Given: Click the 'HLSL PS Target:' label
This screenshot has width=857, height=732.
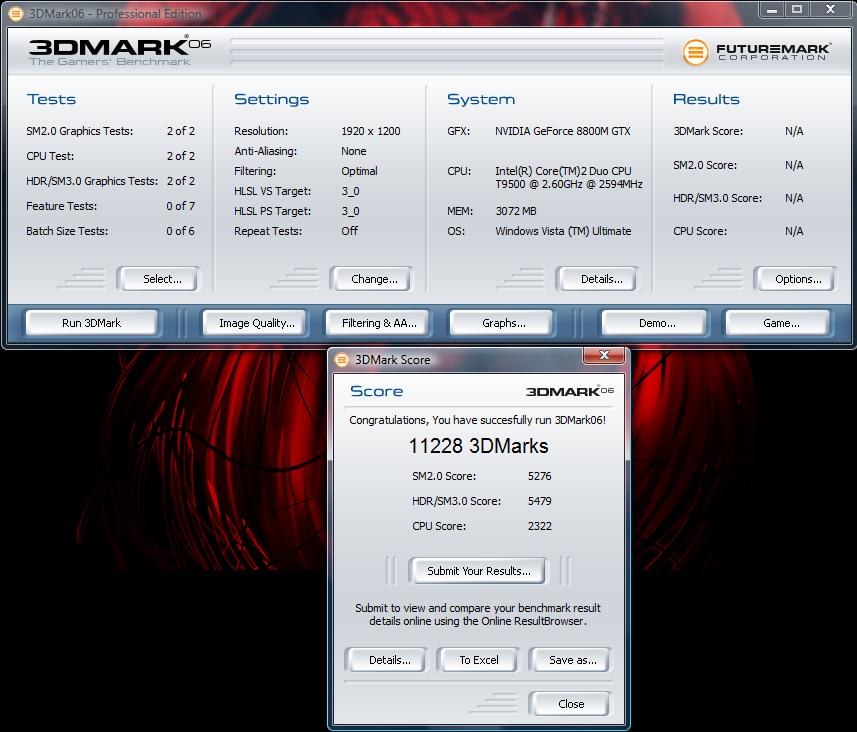Looking at the screenshot, I should pos(272,211).
